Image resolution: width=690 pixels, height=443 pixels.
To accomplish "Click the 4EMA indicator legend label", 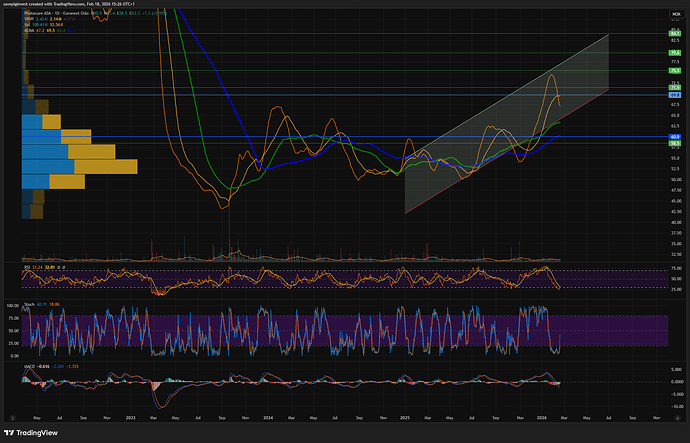I will click(x=30, y=29).
